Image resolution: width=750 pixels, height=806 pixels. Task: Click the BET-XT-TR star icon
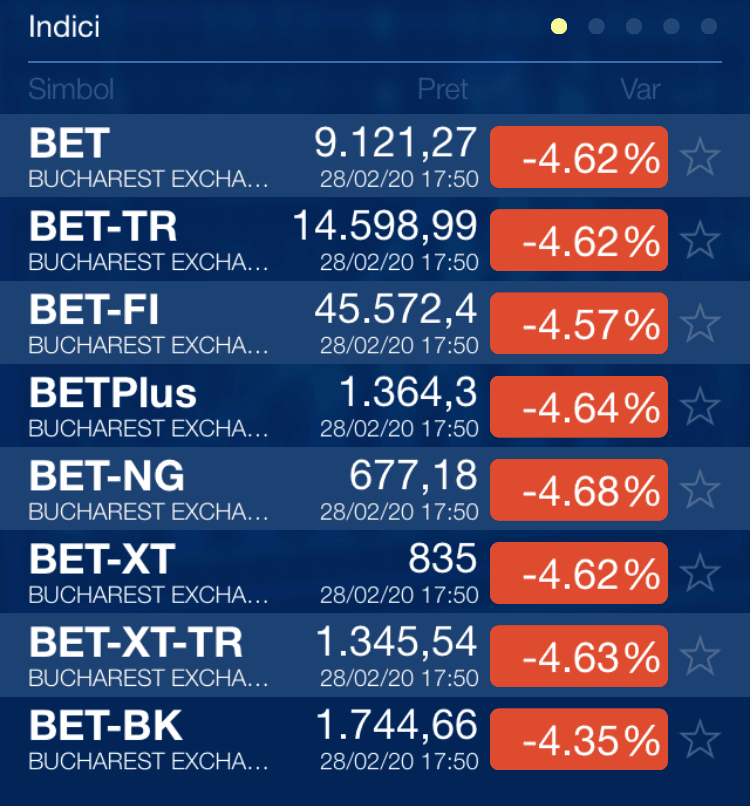pos(700,656)
